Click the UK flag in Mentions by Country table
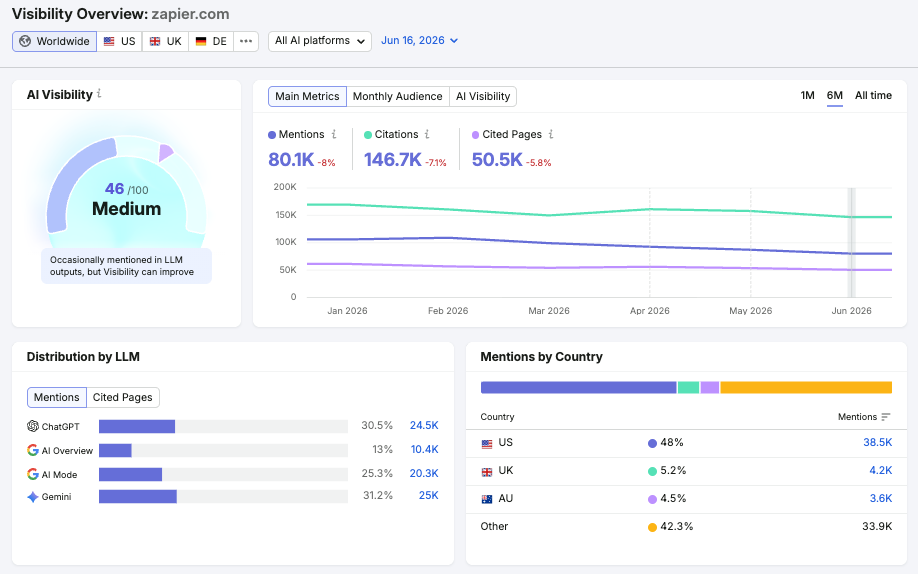The height and width of the screenshot is (574, 918). tap(487, 472)
